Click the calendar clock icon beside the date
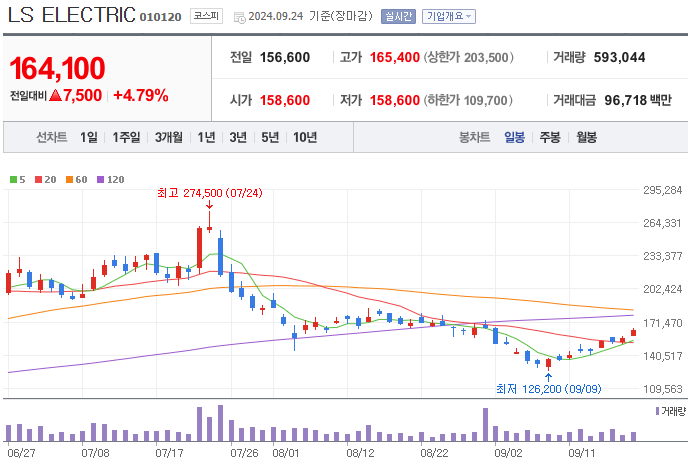Image resolution: width=688 pixels, height=466 pixels. [240, 18]
